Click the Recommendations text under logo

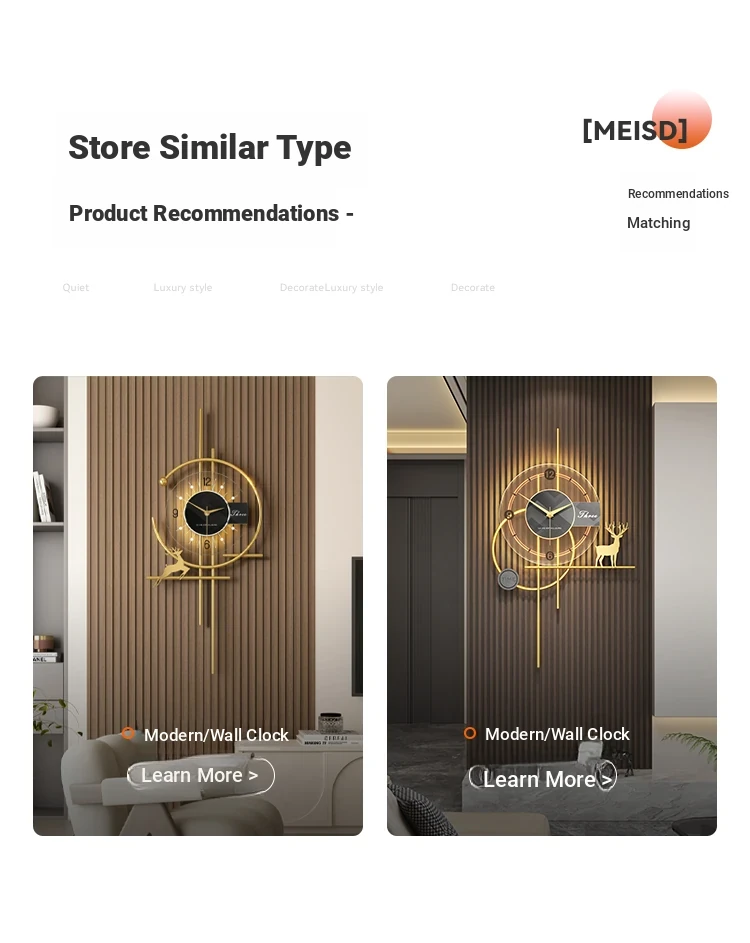pos(678,194)
